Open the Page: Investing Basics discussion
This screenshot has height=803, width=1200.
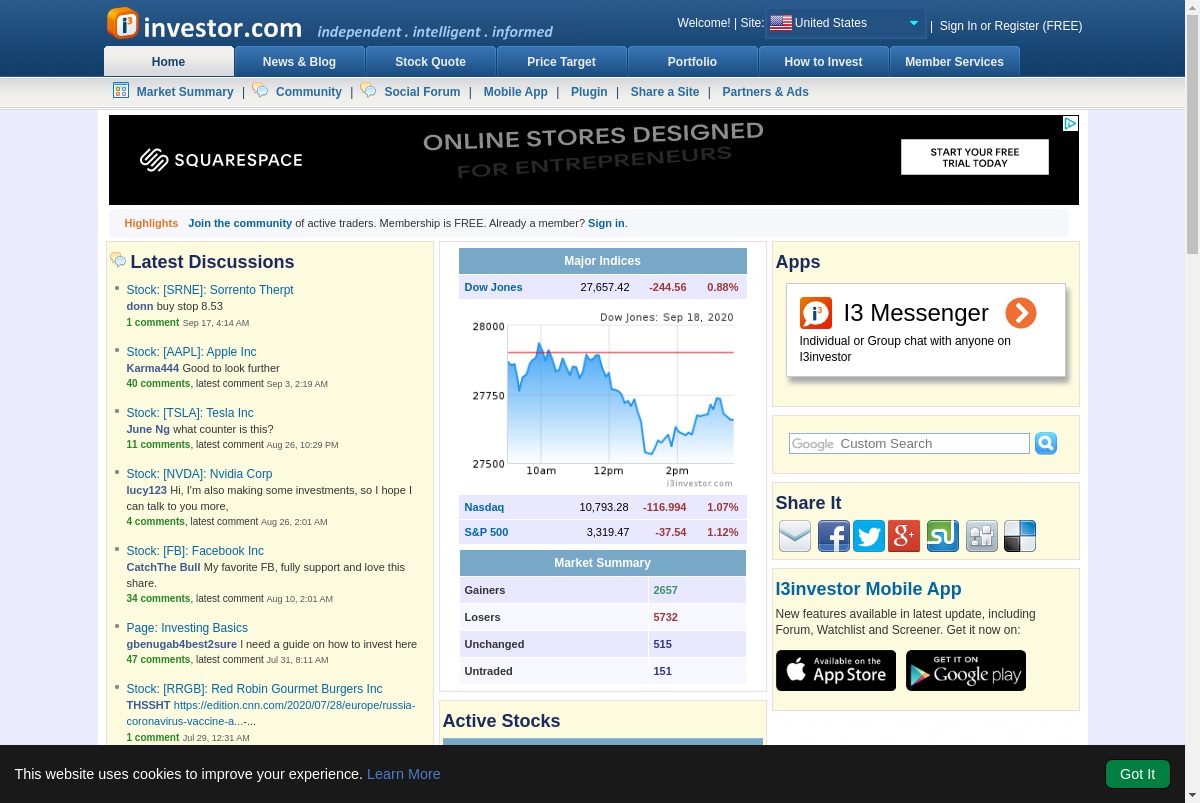(x=187, y=628)
